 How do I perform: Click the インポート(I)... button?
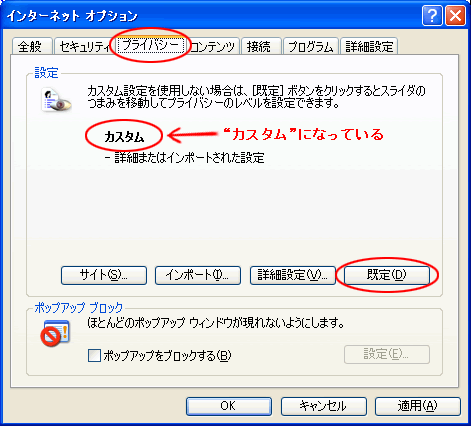pyautogui.click(x=198, y=275)
